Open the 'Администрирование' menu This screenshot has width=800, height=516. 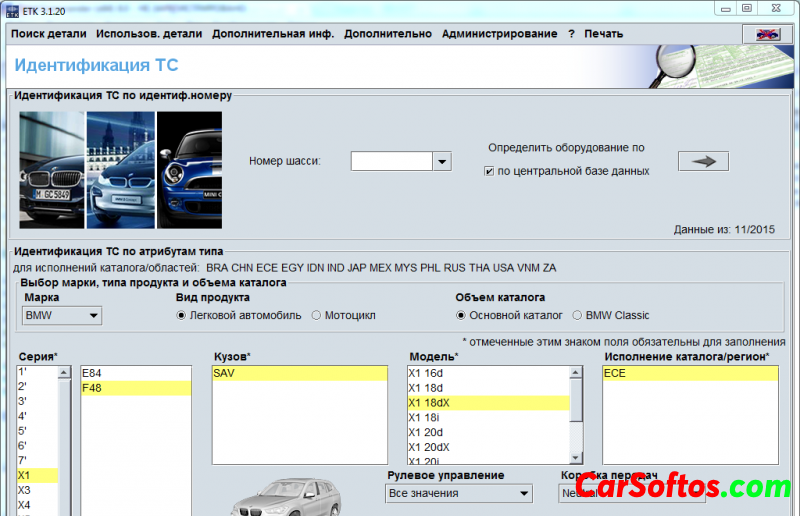(499, 34)
